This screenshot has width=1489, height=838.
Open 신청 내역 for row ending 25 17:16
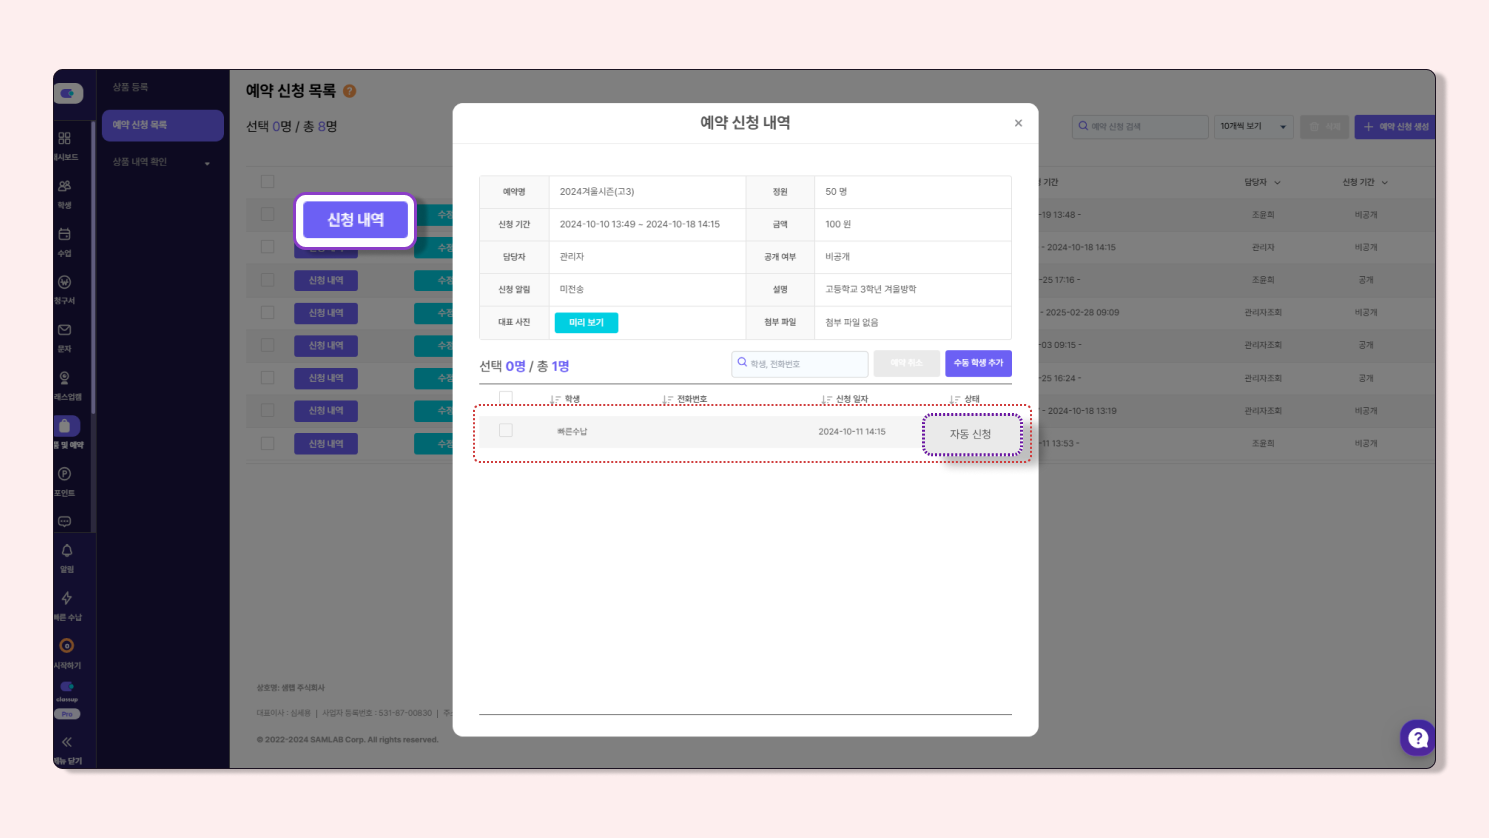(x=326, y=281)
